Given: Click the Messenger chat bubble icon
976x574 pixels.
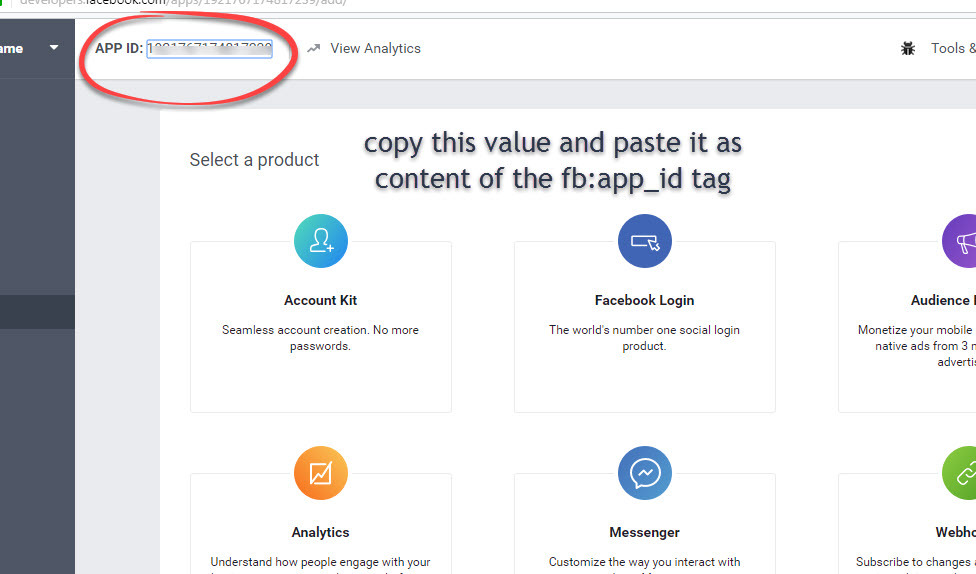Looking at the screenshot, I should (644, 473).
